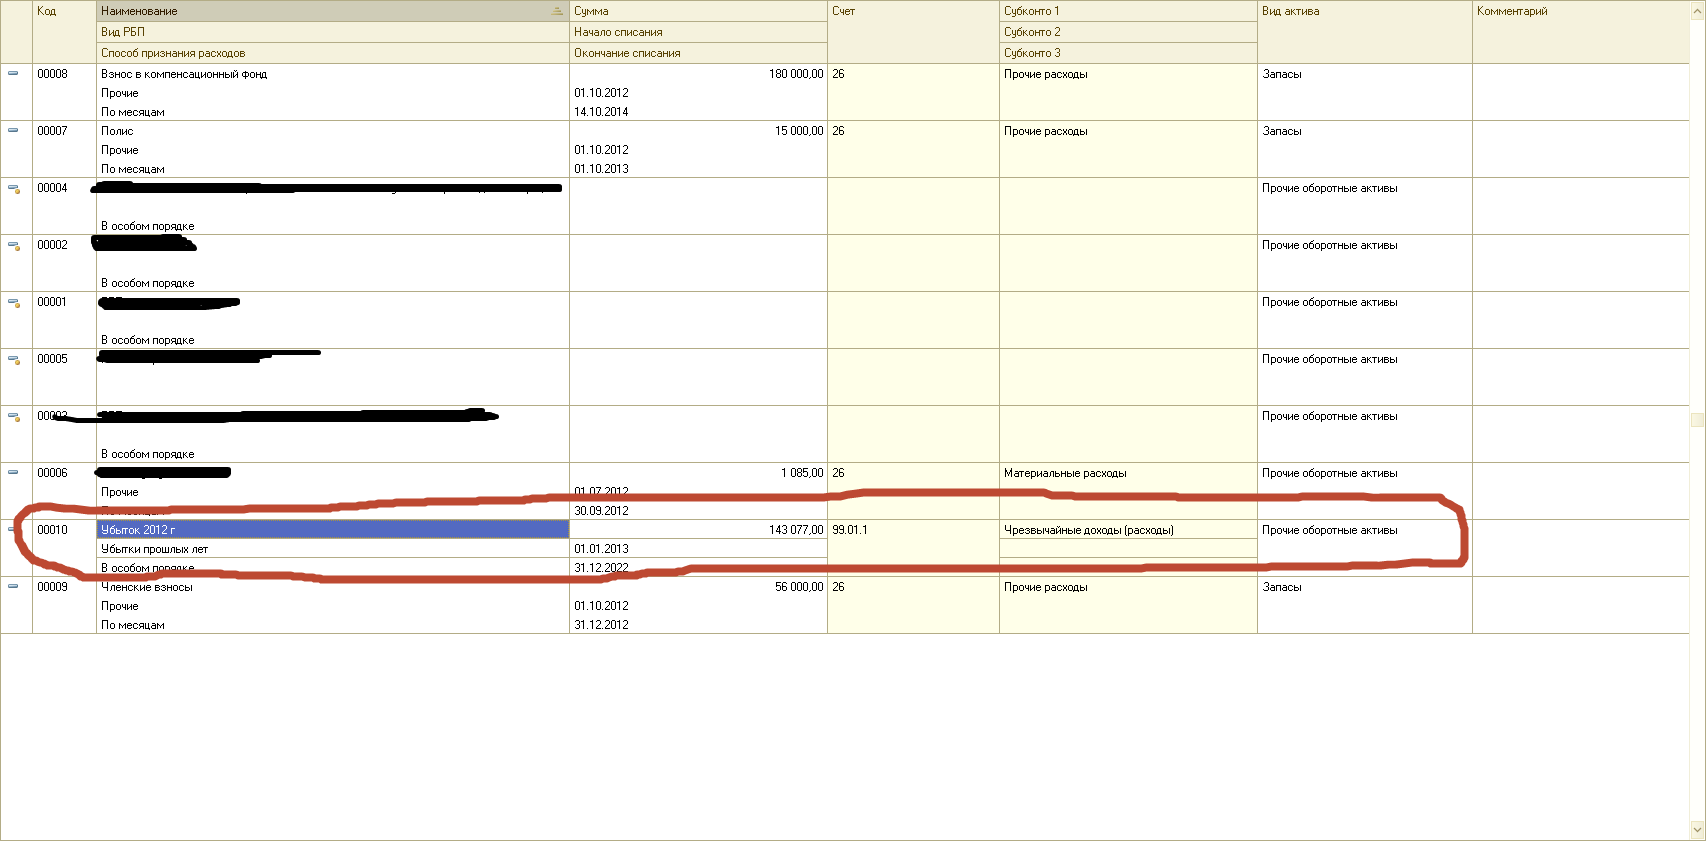Click the Чрезвычайные доходы (расходы) cell
The width and height of the screenshot is (1706, 841).
coord(1088,530)
